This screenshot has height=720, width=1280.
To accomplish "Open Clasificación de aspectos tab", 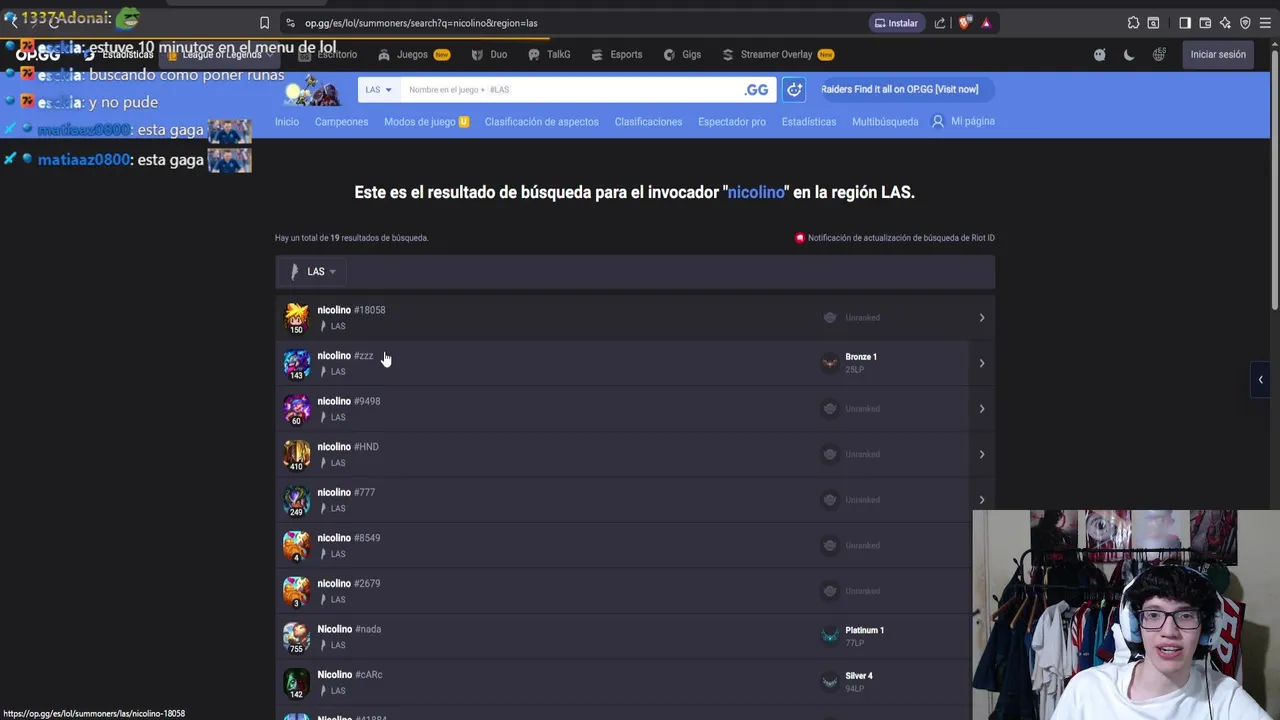I will [541, 121].
